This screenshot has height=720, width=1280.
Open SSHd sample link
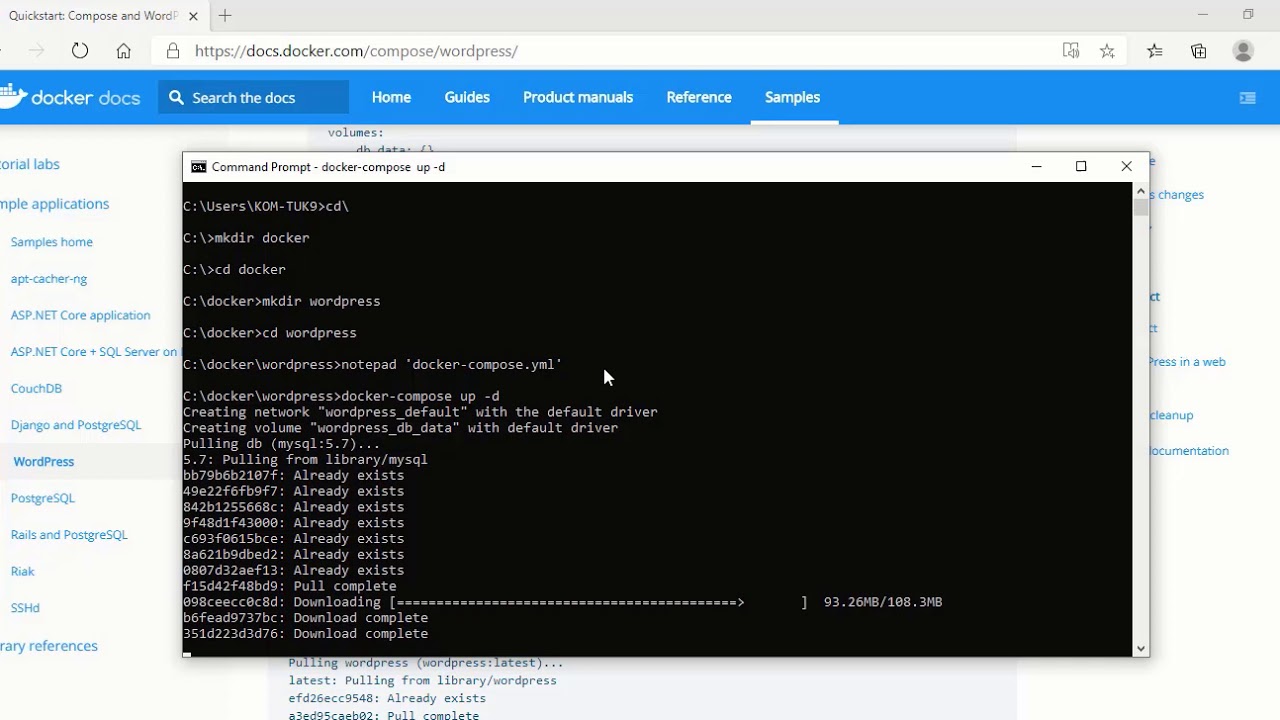click(25, 608)
